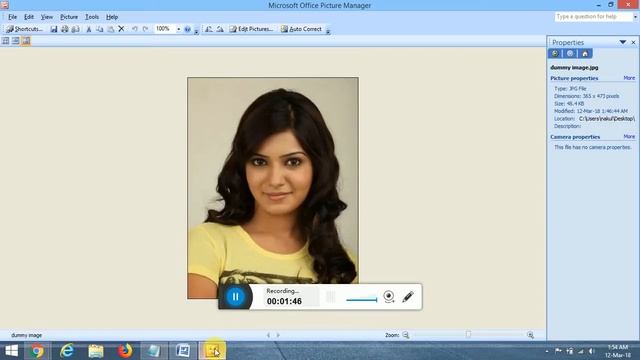Click the Save icon in toolbar
This screenshot has width=640, height=360.
click(54, 29)
